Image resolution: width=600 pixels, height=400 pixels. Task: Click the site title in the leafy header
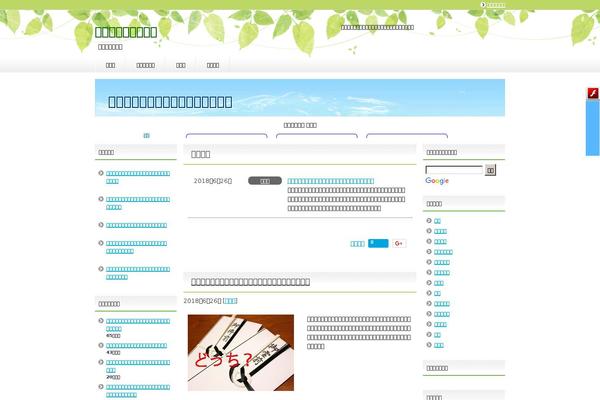(x=126, y=32)
